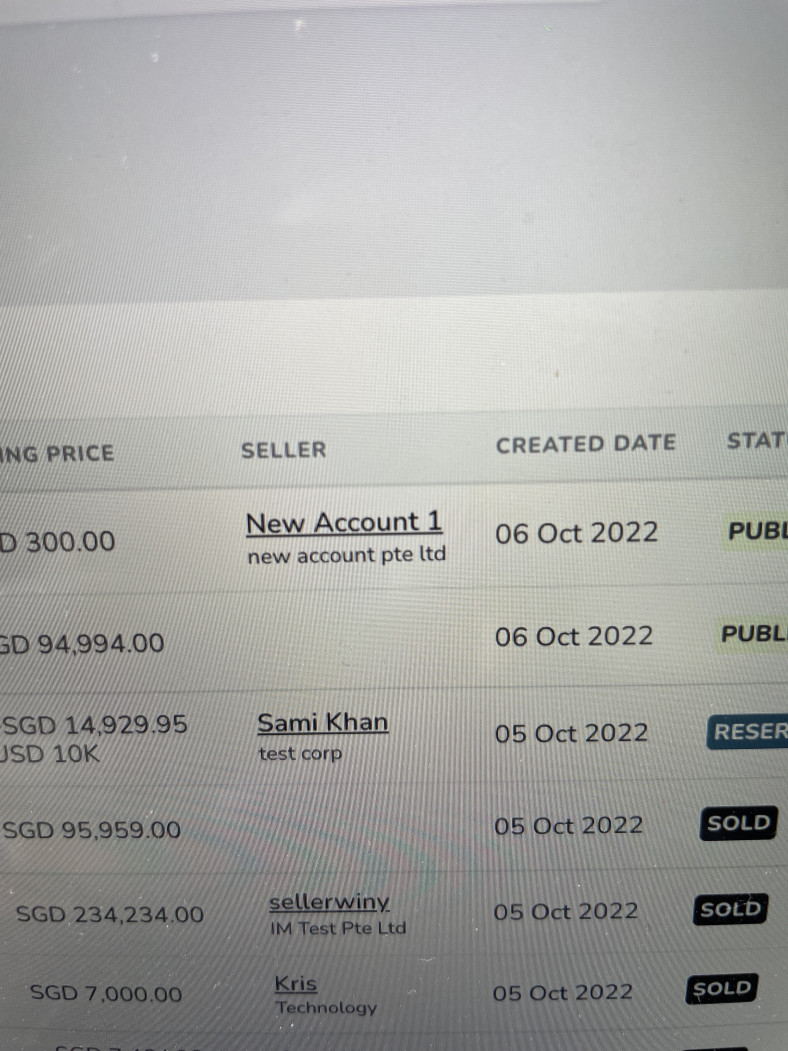Click the blue reserved status badge
Image resolution: width=788 pixels, height=1051 pixels.
749,731
